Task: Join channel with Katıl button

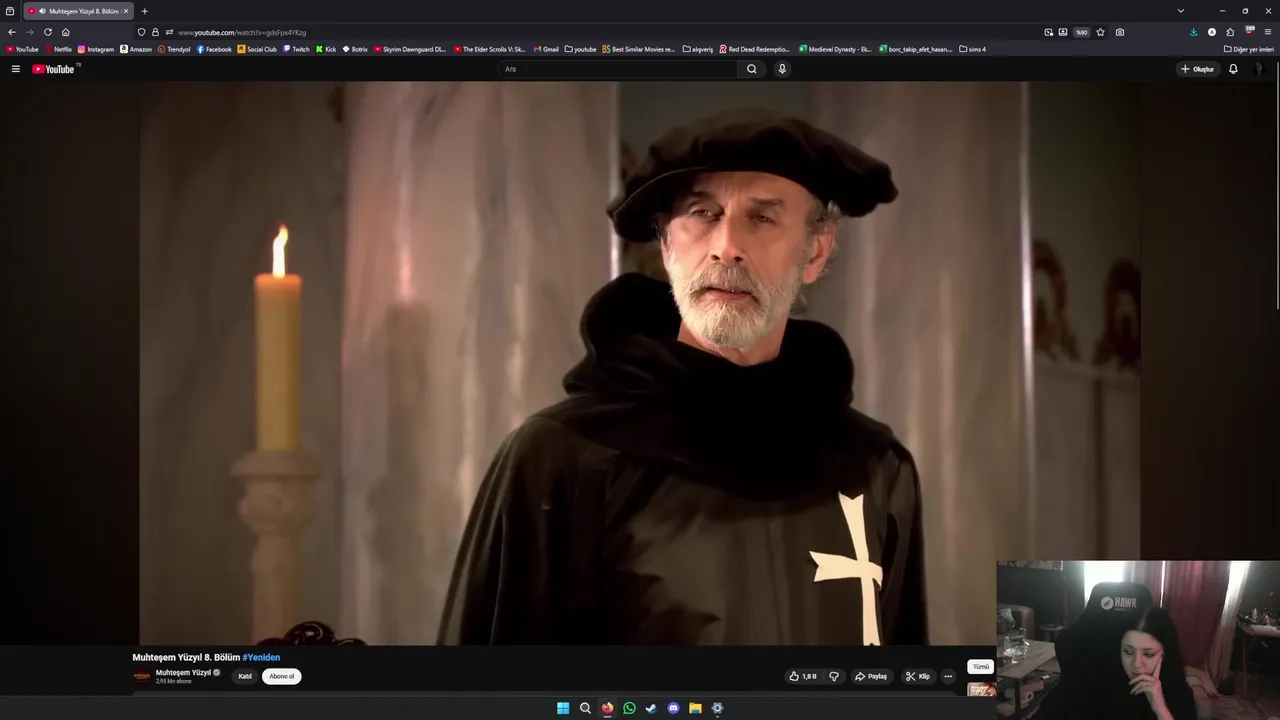Action: (x=245, y=676)
